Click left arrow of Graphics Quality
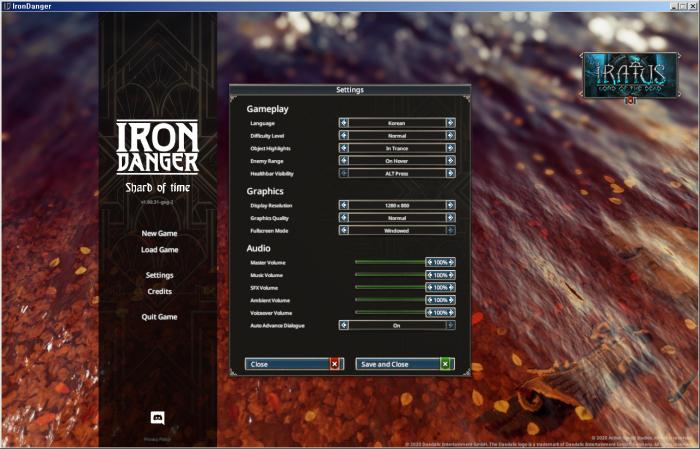 click(x=344, y=218)
